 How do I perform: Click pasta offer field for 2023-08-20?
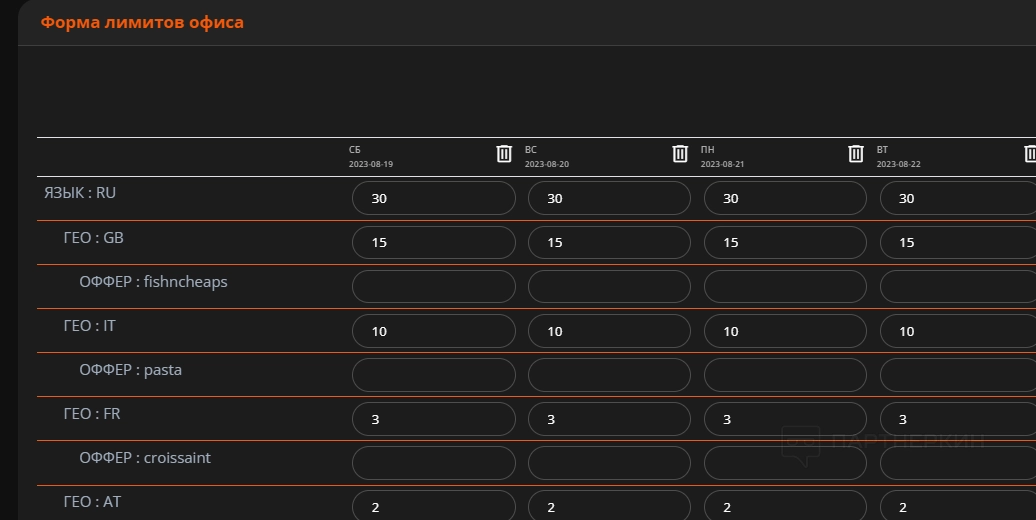click(609, 375)
